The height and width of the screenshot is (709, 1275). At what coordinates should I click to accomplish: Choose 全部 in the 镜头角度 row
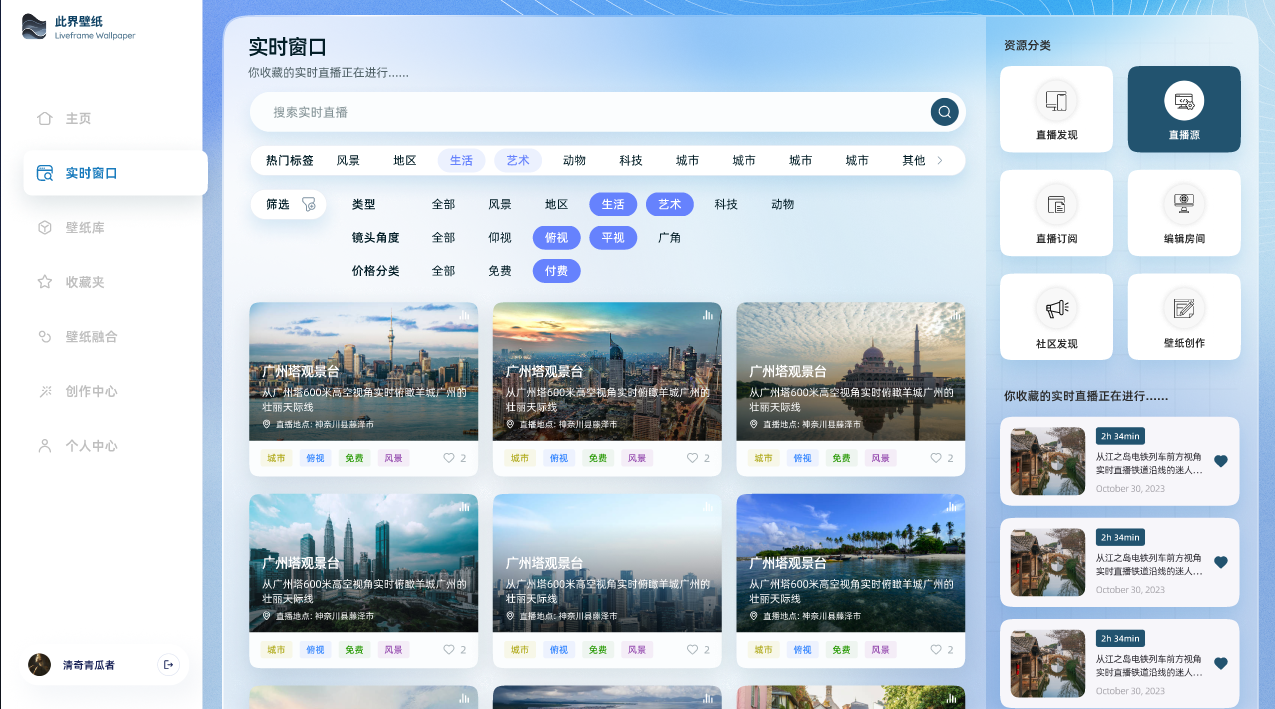[x=443, y=238]
